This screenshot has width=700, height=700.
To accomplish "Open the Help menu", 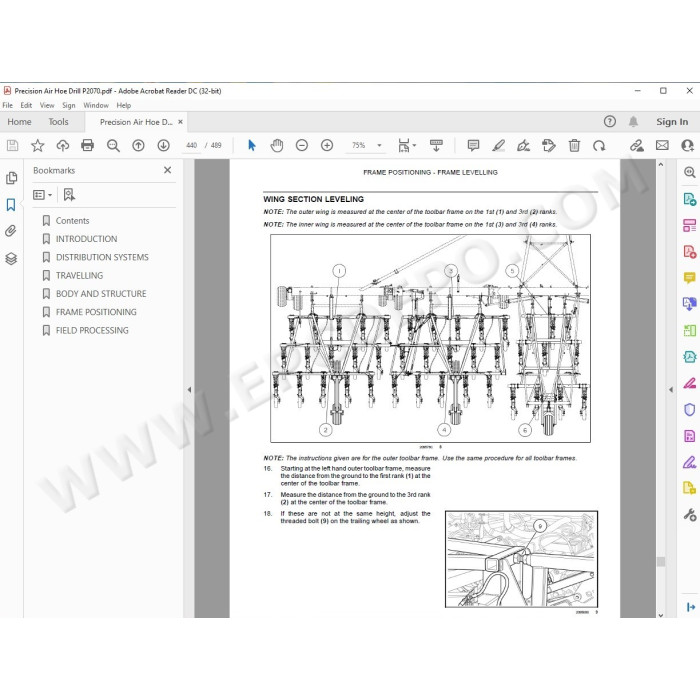I will [124, 105].
